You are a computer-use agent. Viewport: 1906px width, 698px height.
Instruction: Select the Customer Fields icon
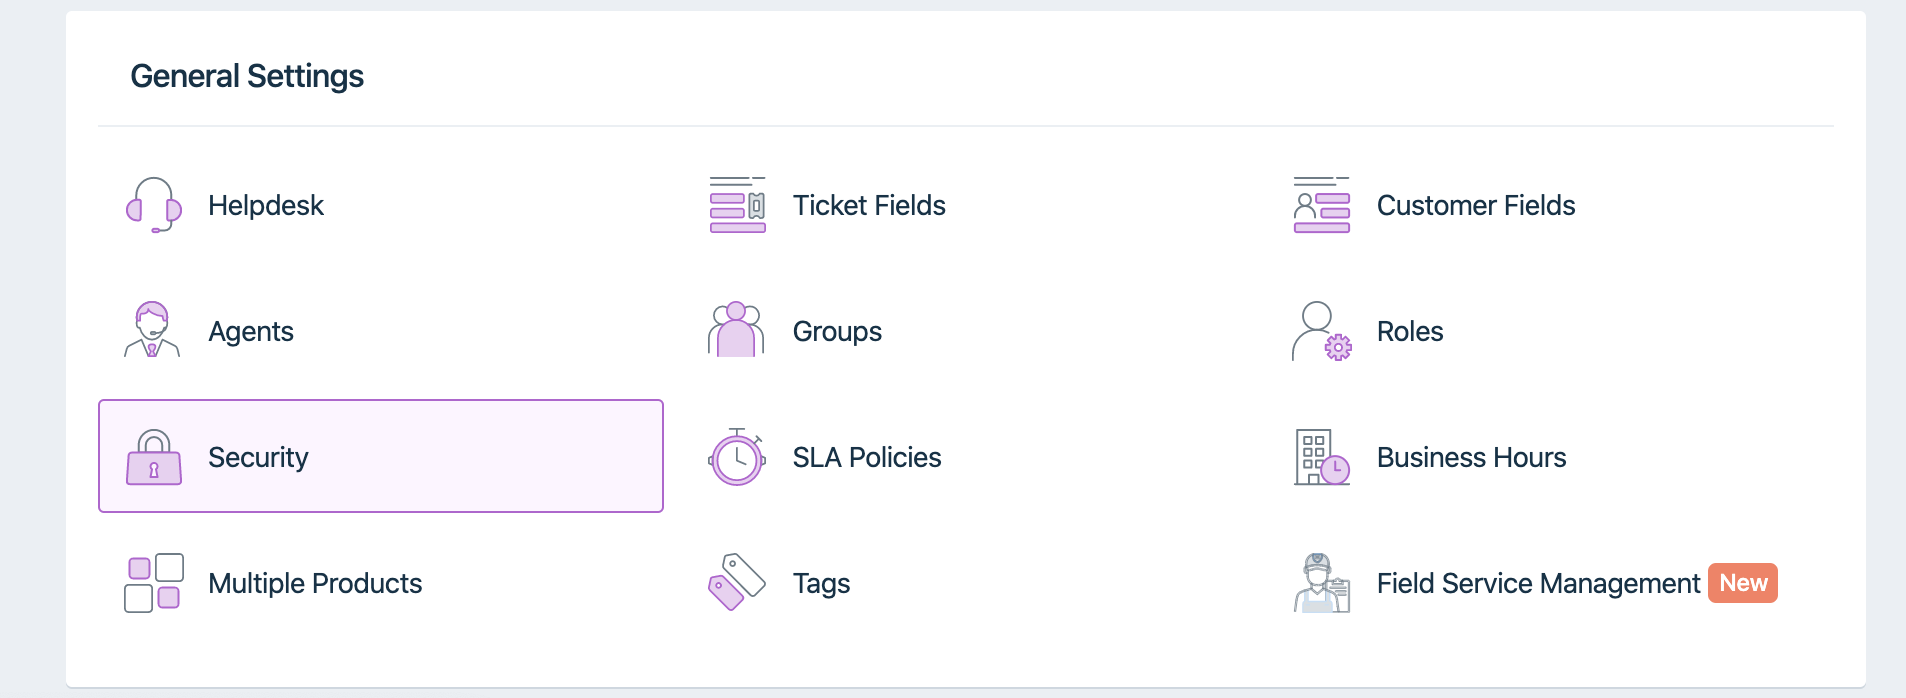pos(1321,205)
